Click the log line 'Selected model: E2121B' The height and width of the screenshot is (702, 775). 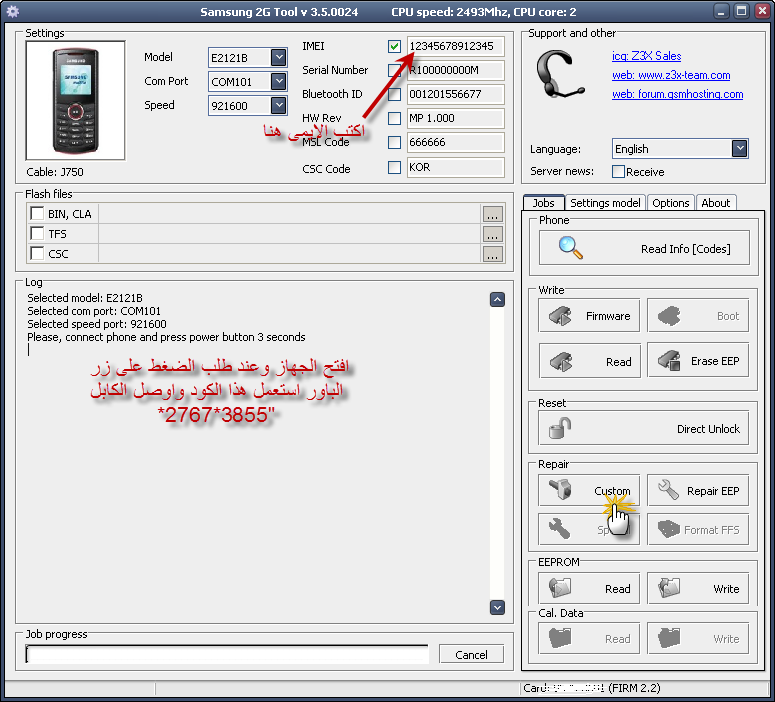tap(85, 298)
